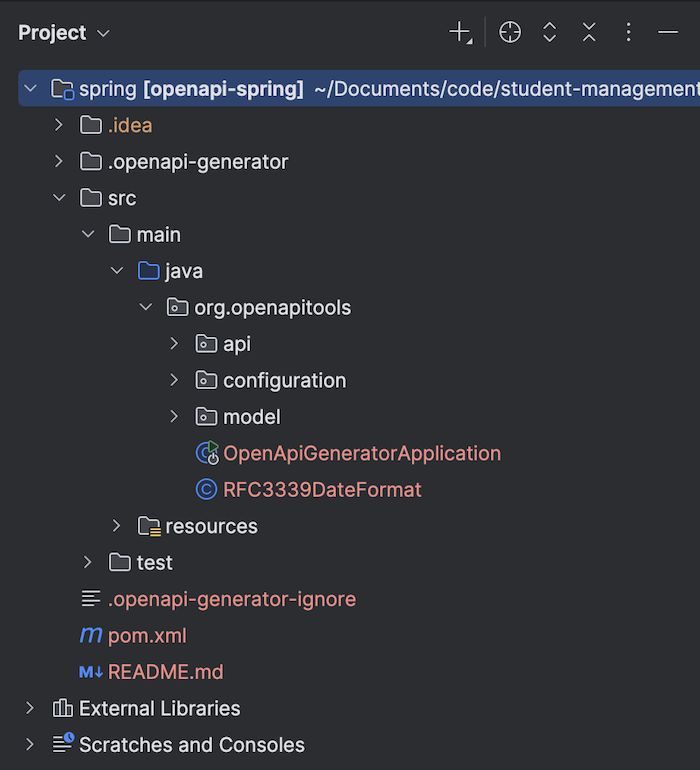Select the configuration package
The height and width of the screenshot is (770, 700).
coord(284,380)
